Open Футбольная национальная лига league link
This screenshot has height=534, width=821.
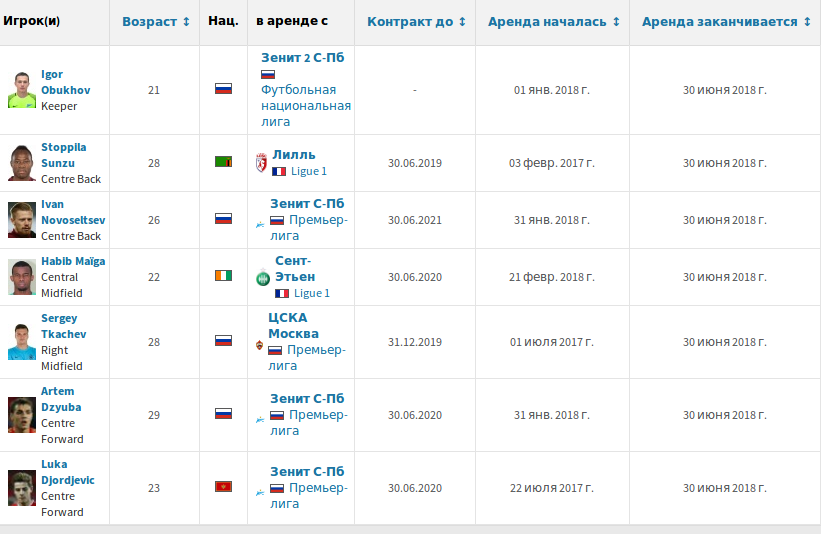coord(305,105)
